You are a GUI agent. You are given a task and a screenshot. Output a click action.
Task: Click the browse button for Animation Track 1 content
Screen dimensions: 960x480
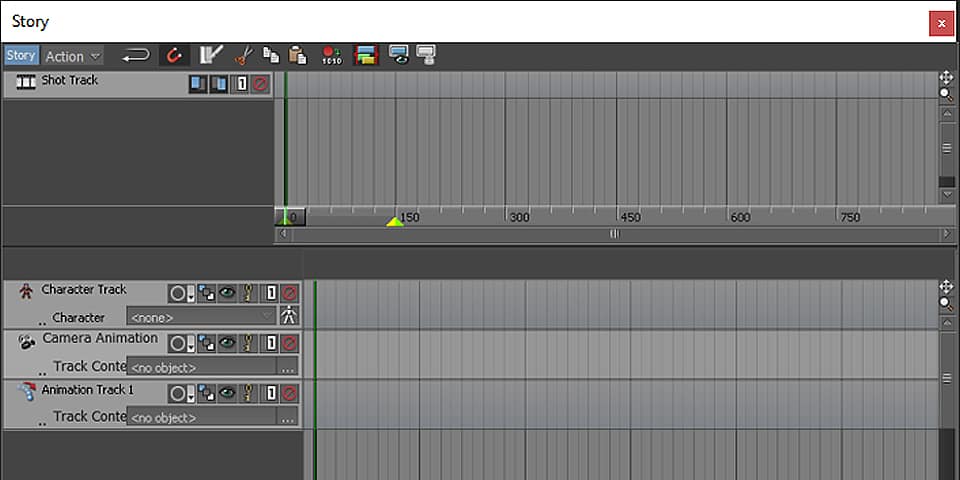[288, 417]
